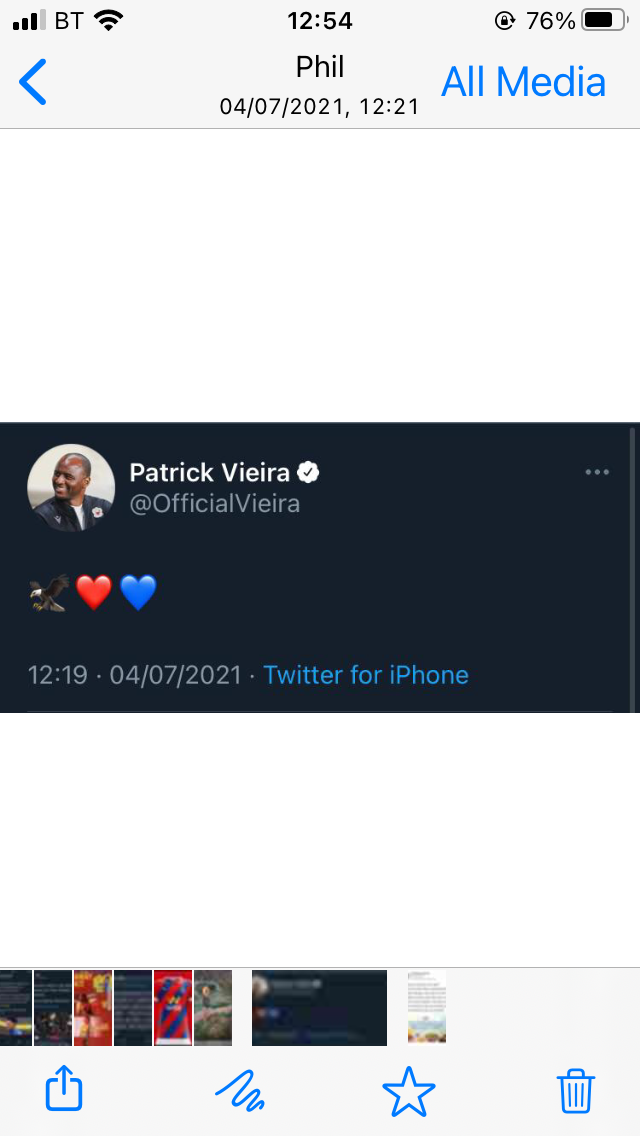Select the current enlarged tweet thumbnail
The height and width of the screenshot is (1136, 640).
click(x=319, y=1008)
